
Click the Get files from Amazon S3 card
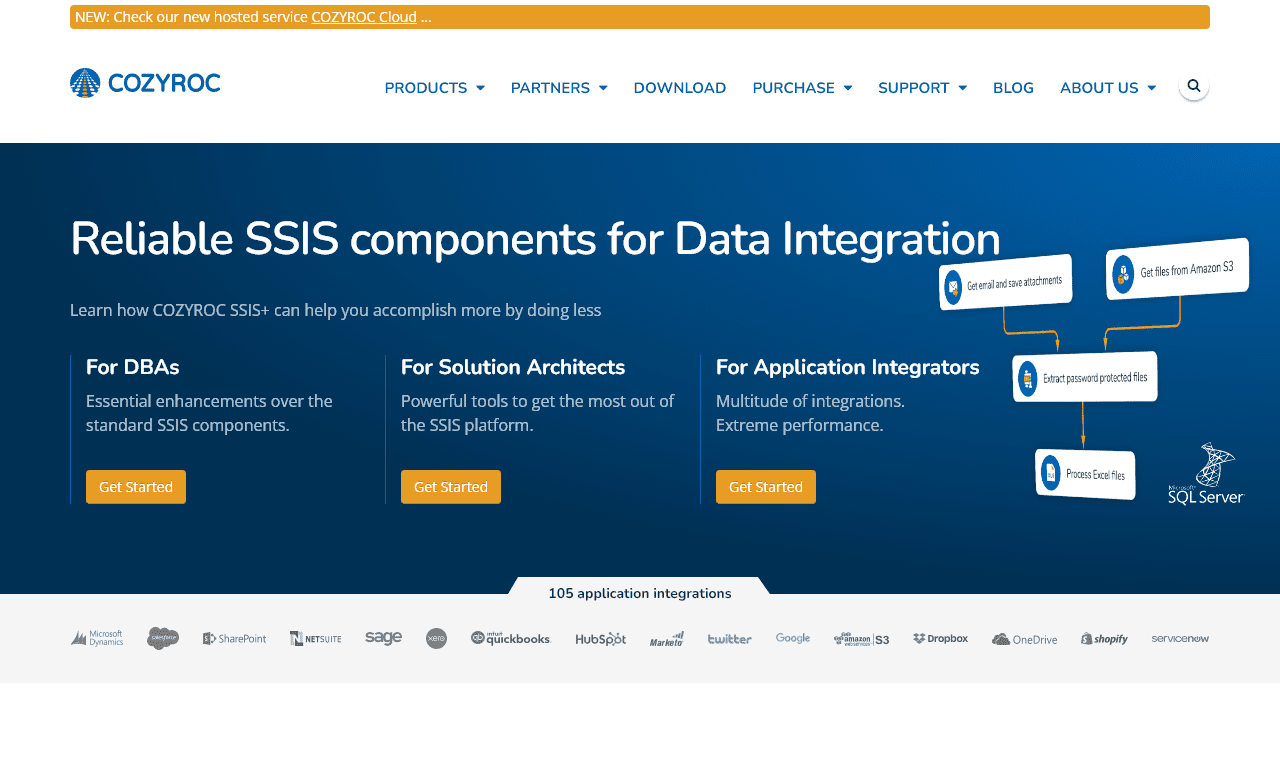[1178, 268]
